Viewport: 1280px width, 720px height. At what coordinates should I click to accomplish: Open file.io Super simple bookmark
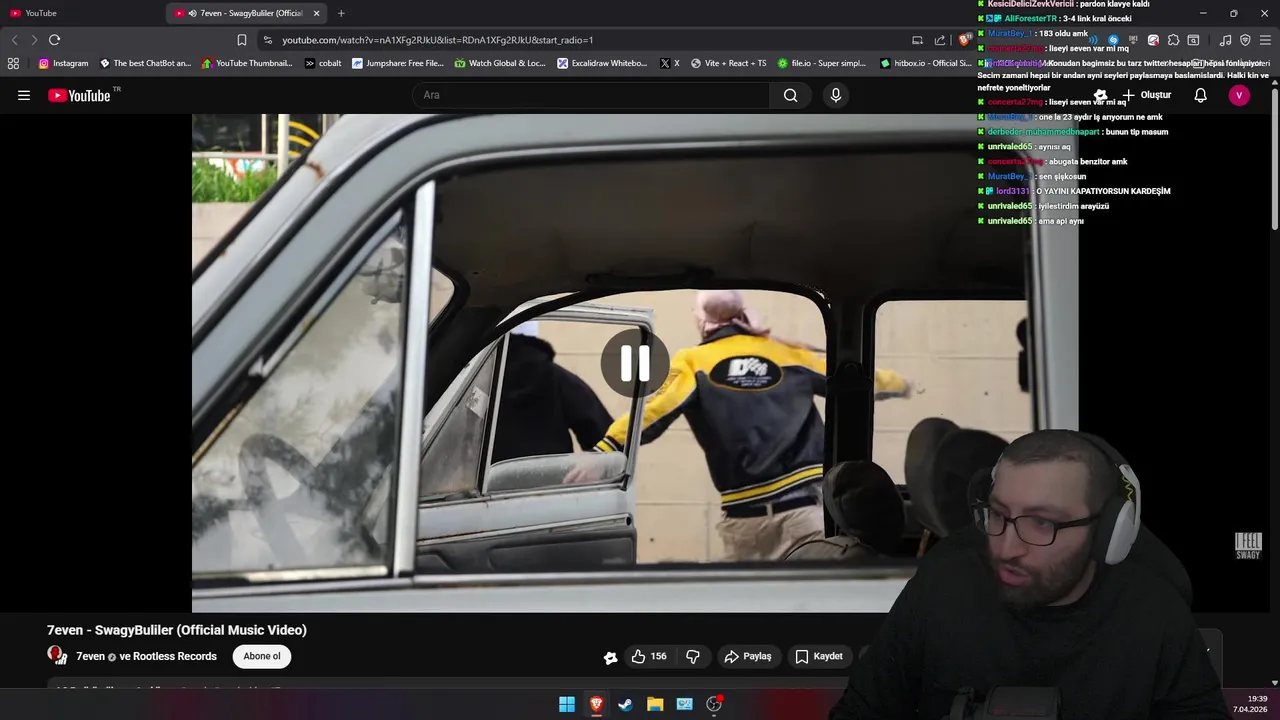(822, 63)
